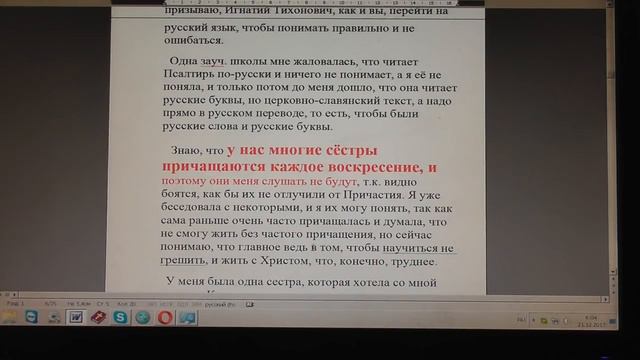Open the volume tray icon
Viewport: 640px width, 360px height.
pos(566,321)
